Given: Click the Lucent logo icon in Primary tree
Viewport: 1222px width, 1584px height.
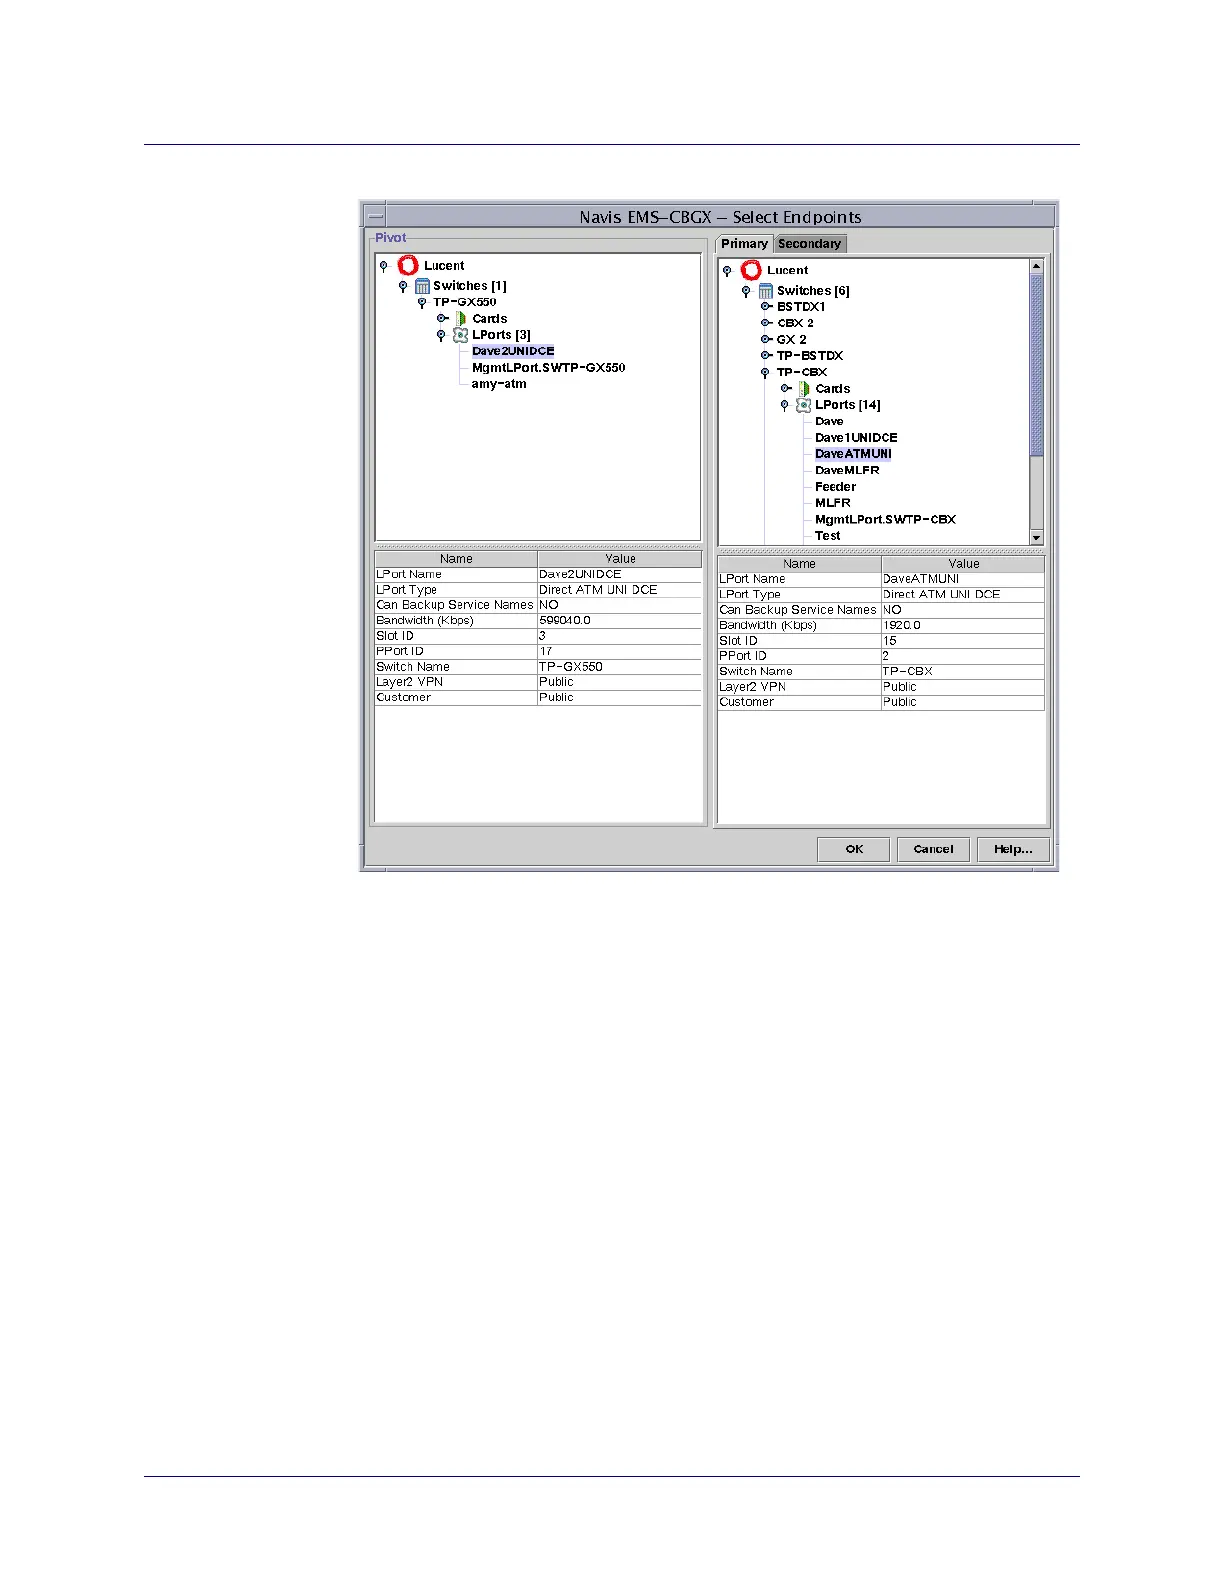Looking at the screenshot, I should point(751,270).
